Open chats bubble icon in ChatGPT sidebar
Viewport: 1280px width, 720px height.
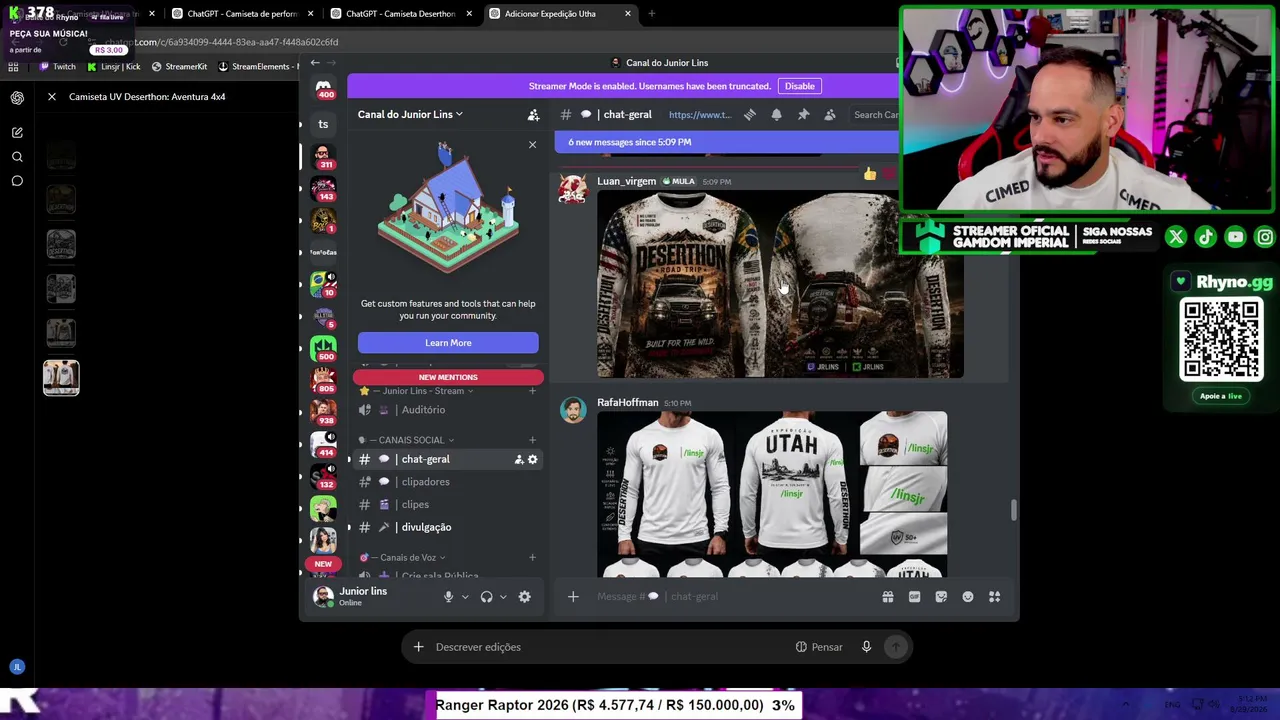pos(17,181)
